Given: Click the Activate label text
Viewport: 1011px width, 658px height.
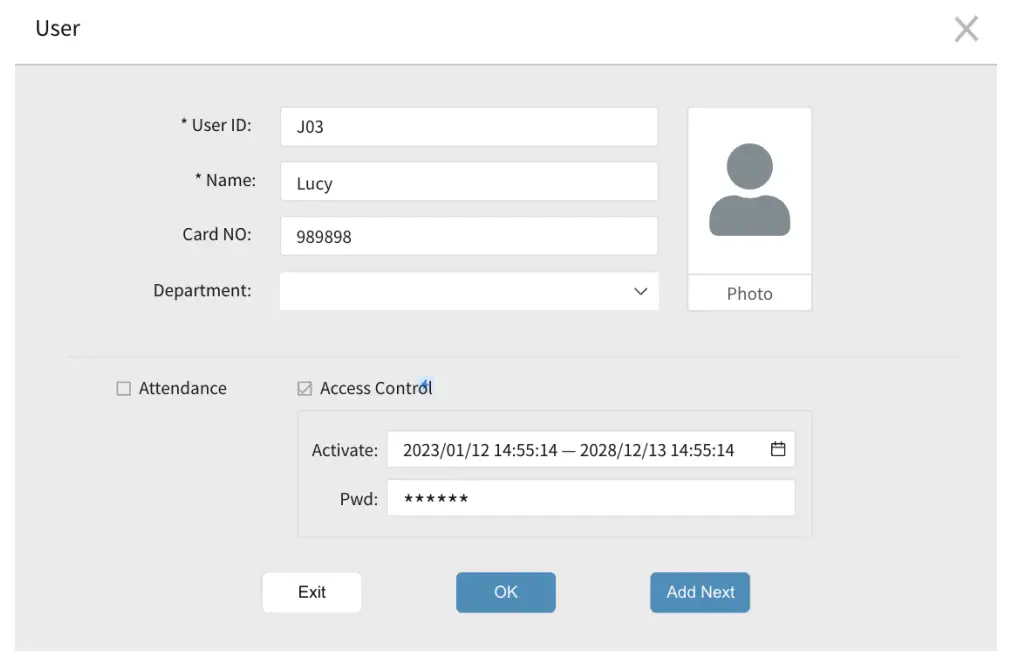Looking at the screenshot, I should 344,451.
